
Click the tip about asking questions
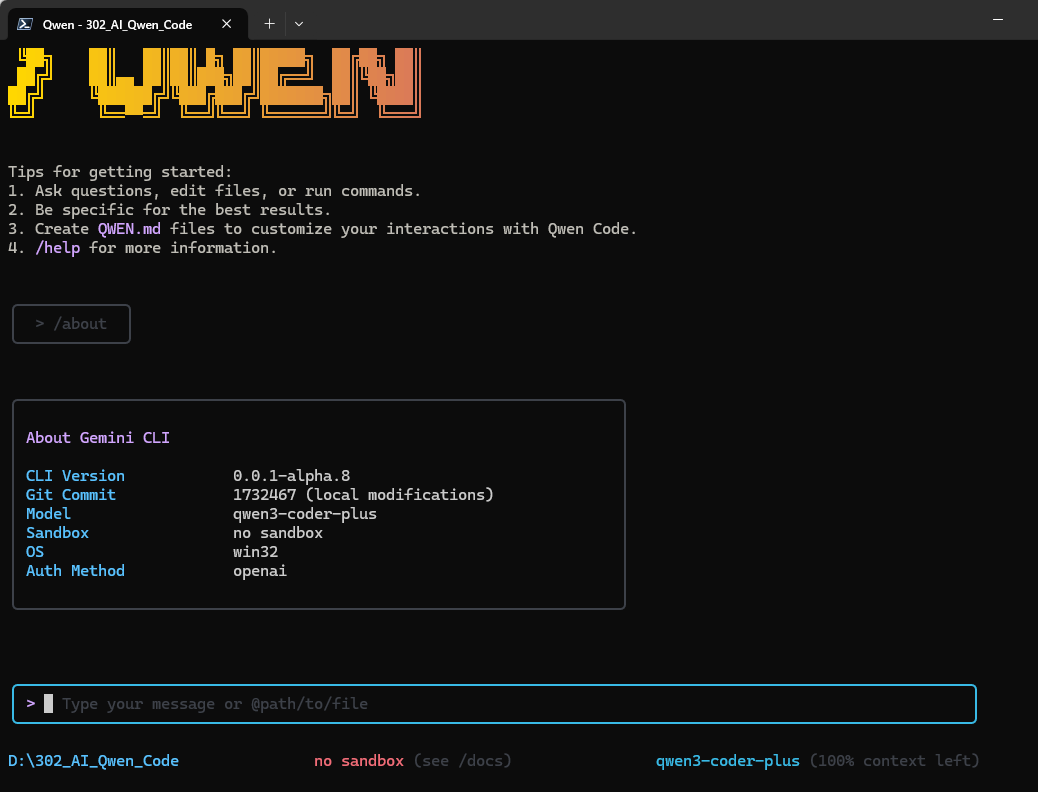[x=214, y=191]
